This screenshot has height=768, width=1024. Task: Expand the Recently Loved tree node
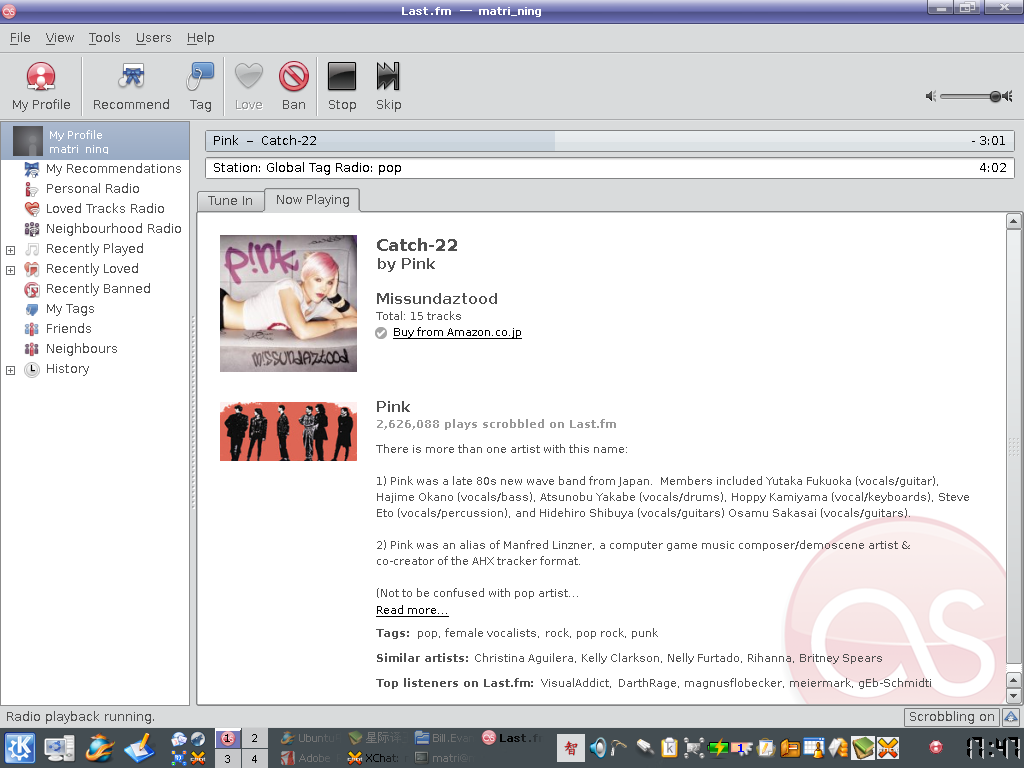[x=10, y=270]
